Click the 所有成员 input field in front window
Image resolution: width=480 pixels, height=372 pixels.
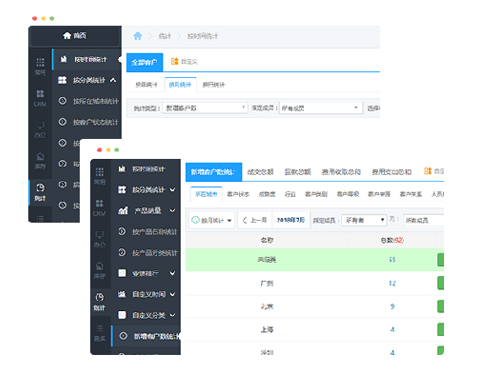423,220
